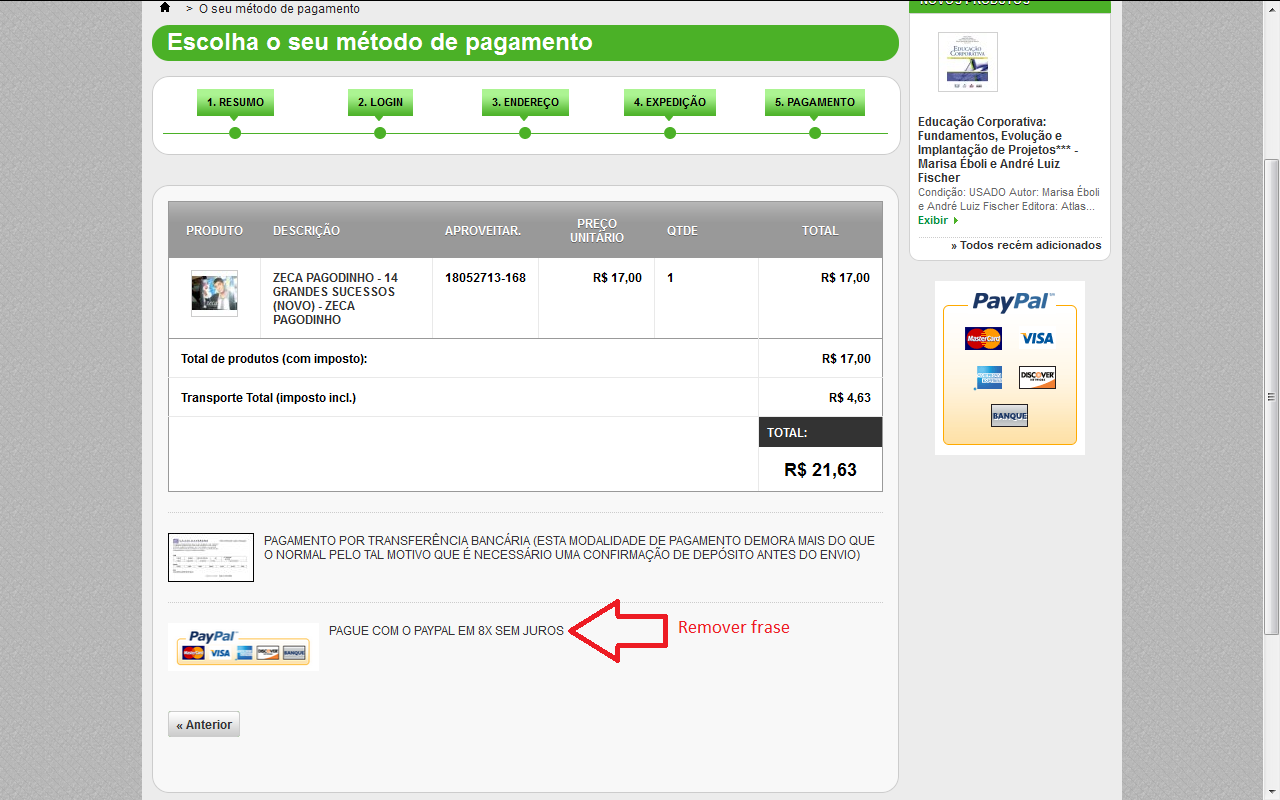Click the Discover card icon in sidebar
Screen dimensions: 1280x800
click(x=1037, y=377)
